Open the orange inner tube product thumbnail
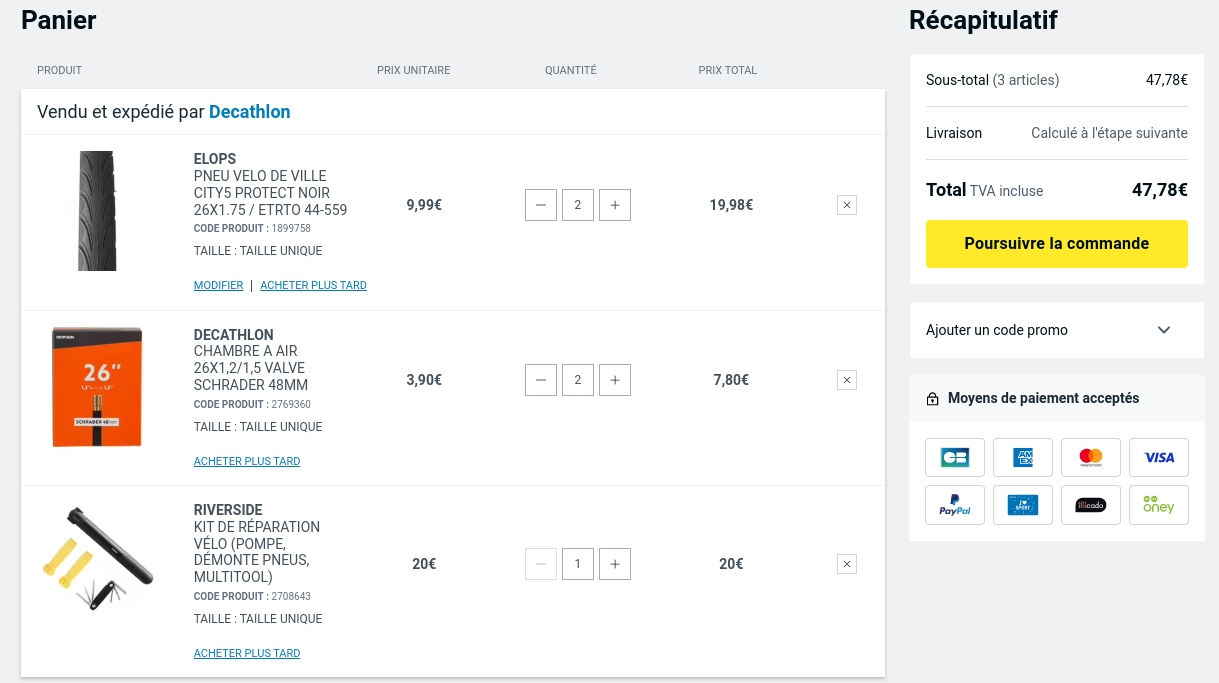Screen dimensions: 1219x683 97,387
